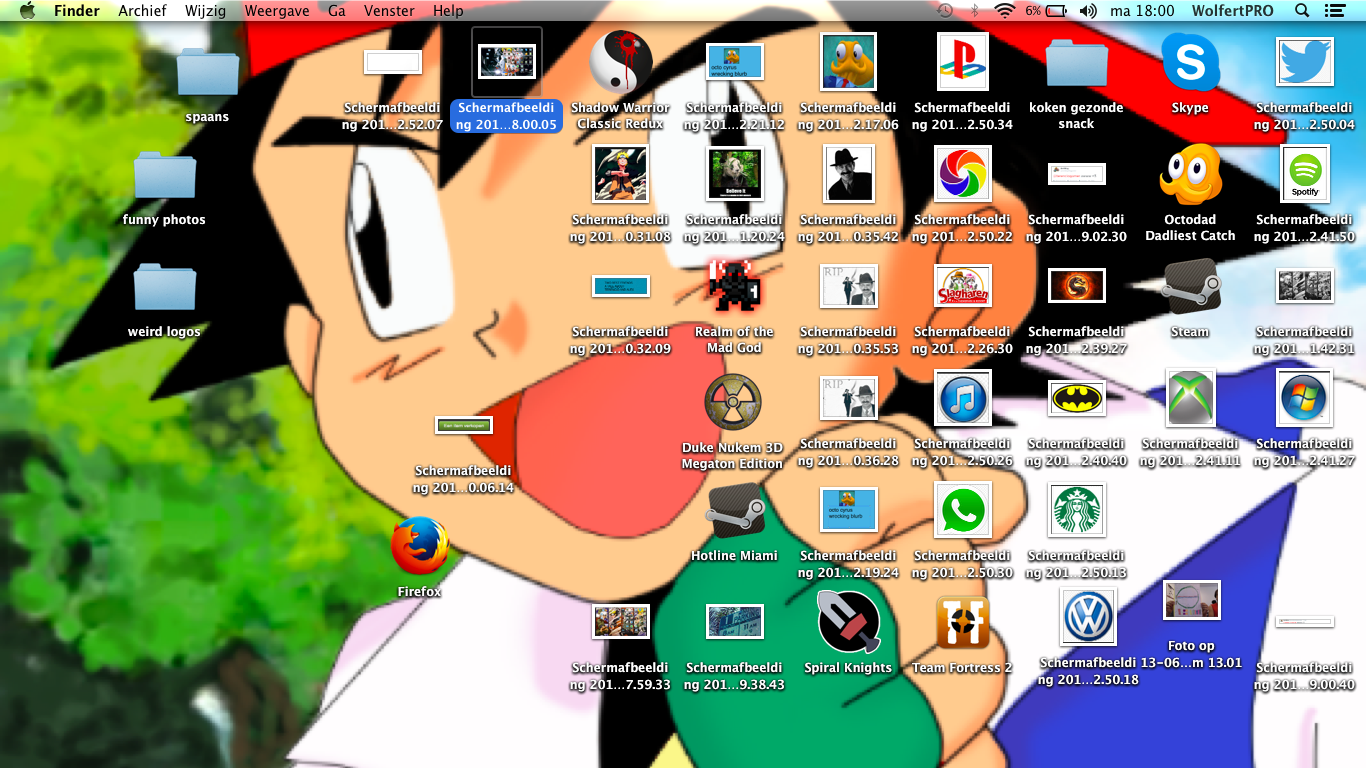Click the Steam desktop icon
The width and height of the screenshot is (1366, 768).
[1190, 287]
